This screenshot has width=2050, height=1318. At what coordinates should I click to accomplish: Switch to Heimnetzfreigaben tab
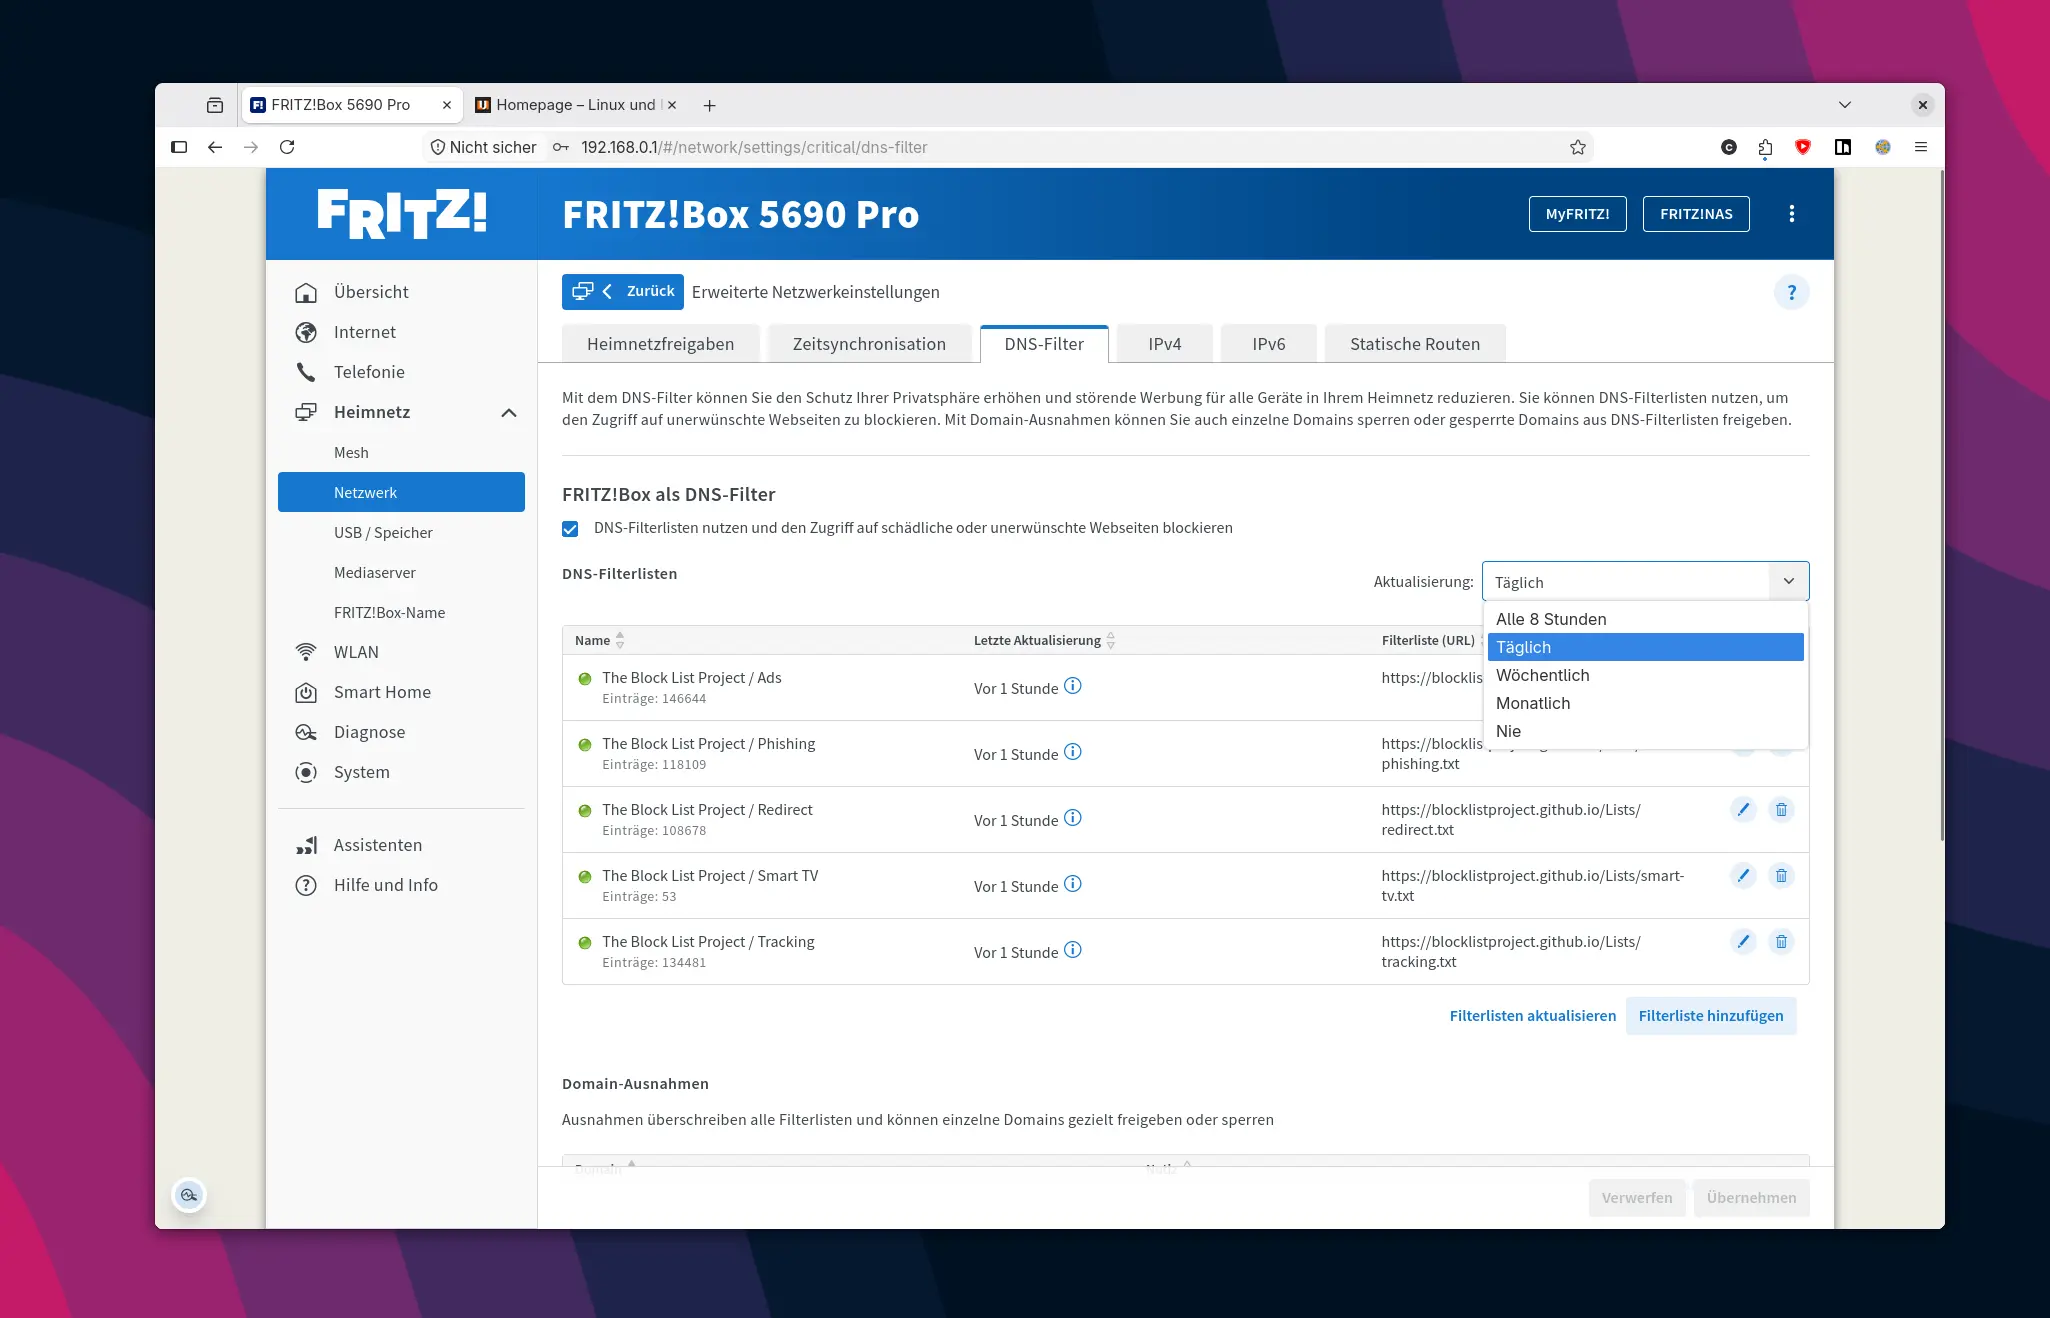(x=660, y=344)
